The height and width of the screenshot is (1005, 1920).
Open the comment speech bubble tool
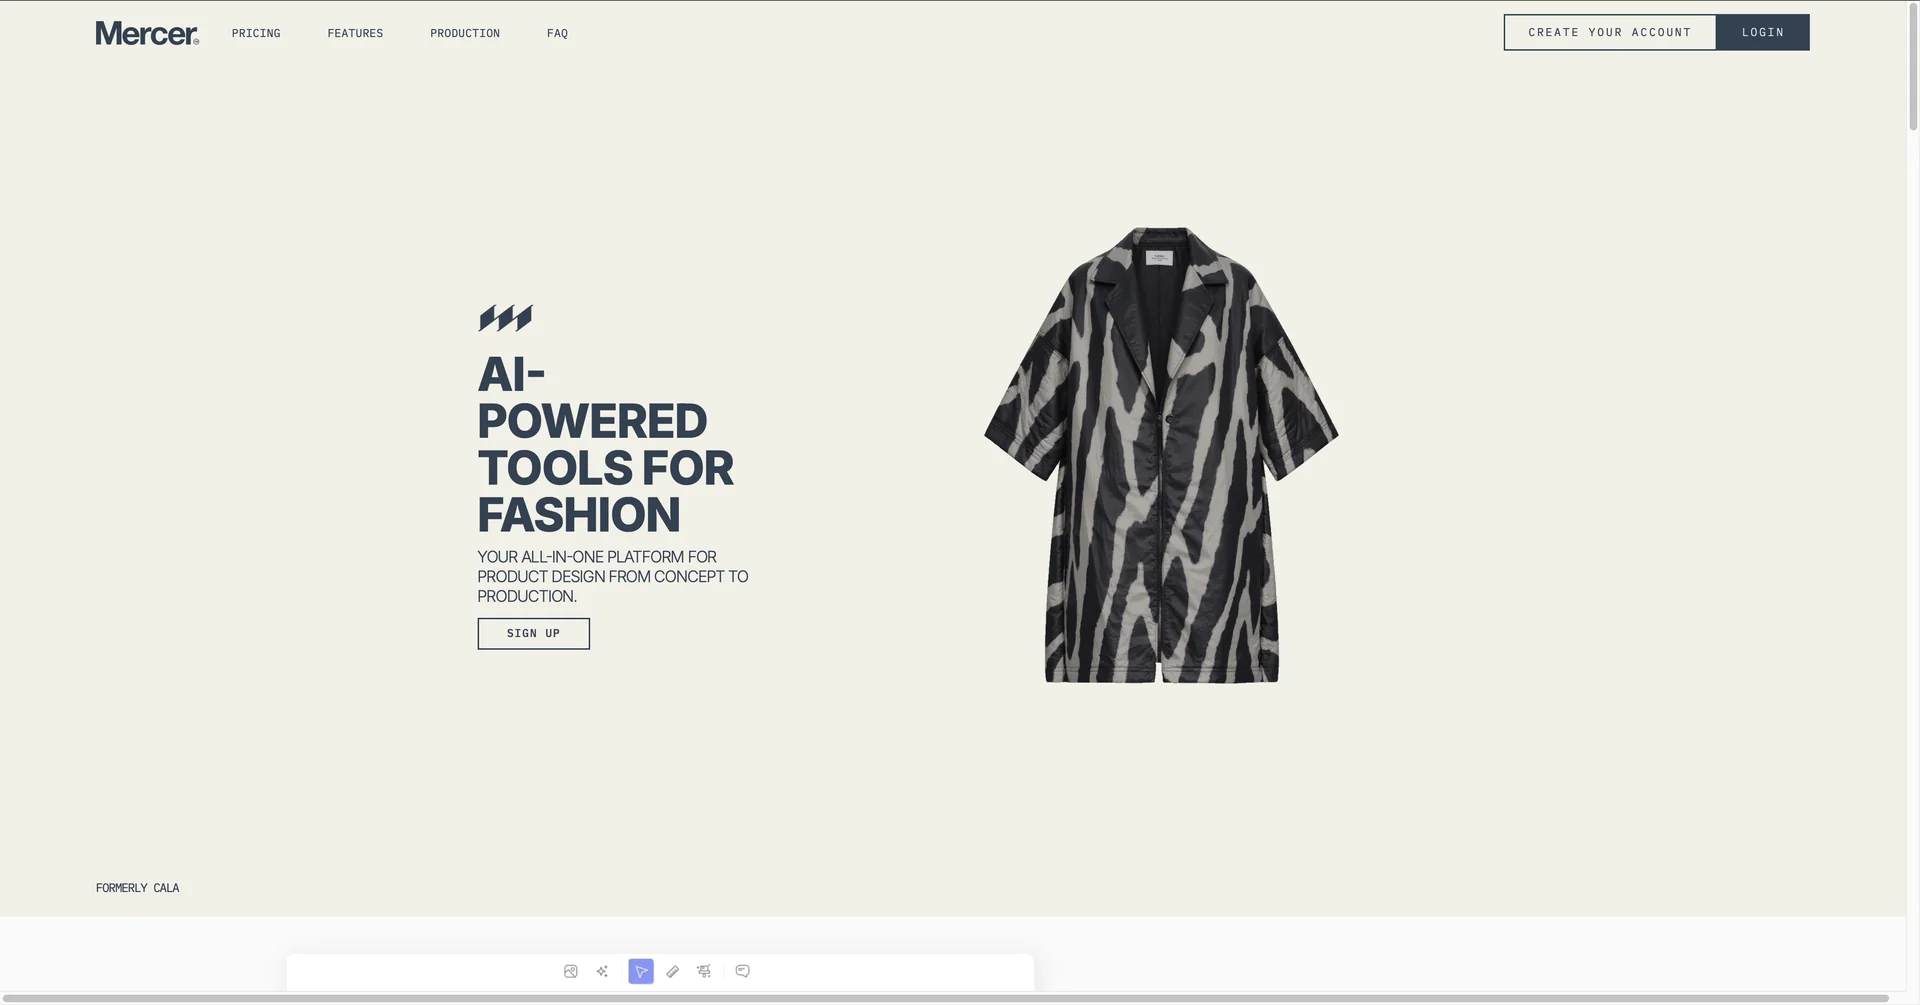click(x=742, y=972)
